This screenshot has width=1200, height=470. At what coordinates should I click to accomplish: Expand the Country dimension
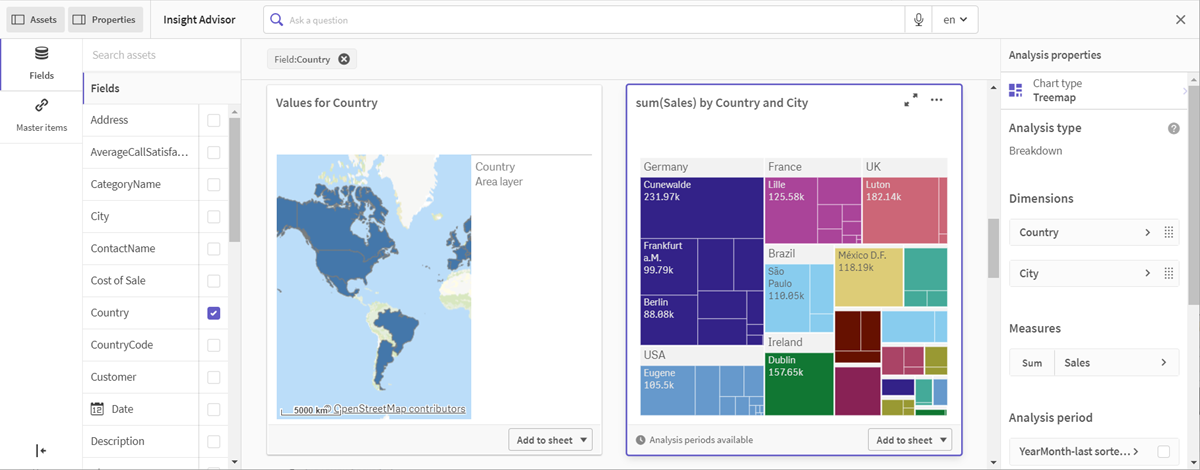tap(1147, 233)
